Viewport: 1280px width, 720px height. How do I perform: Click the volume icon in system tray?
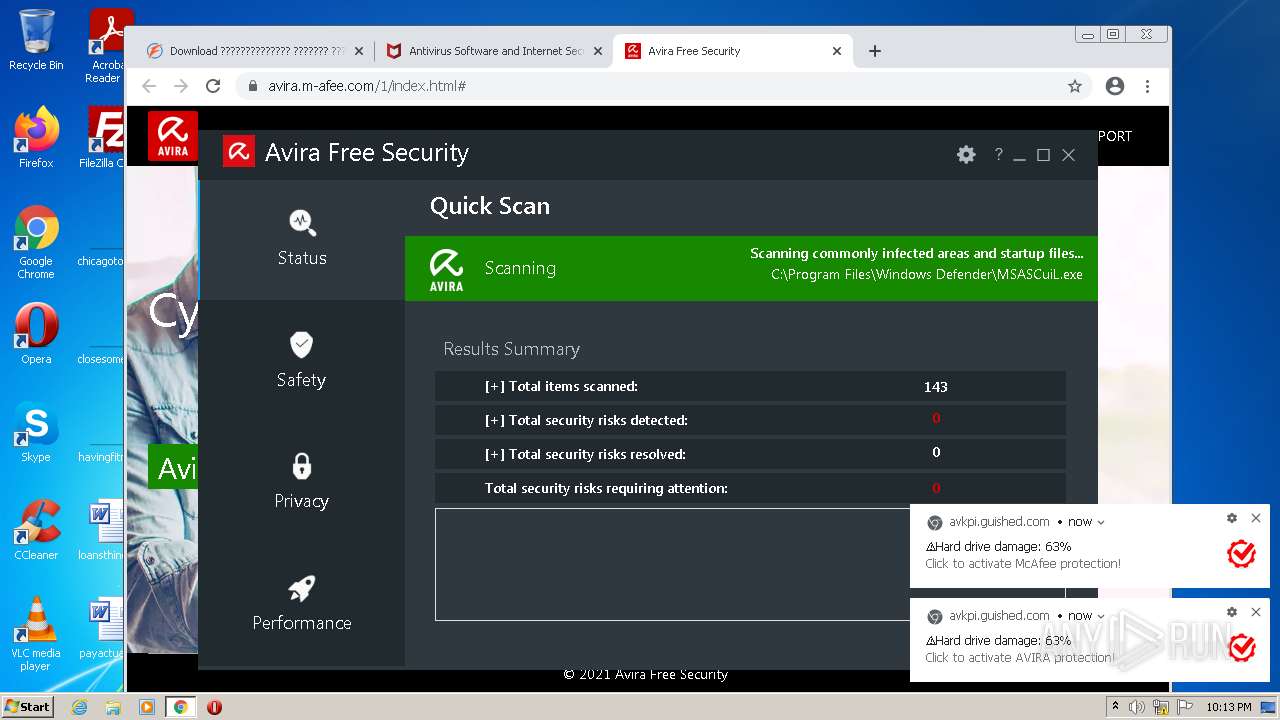(x=1137, y=707)
